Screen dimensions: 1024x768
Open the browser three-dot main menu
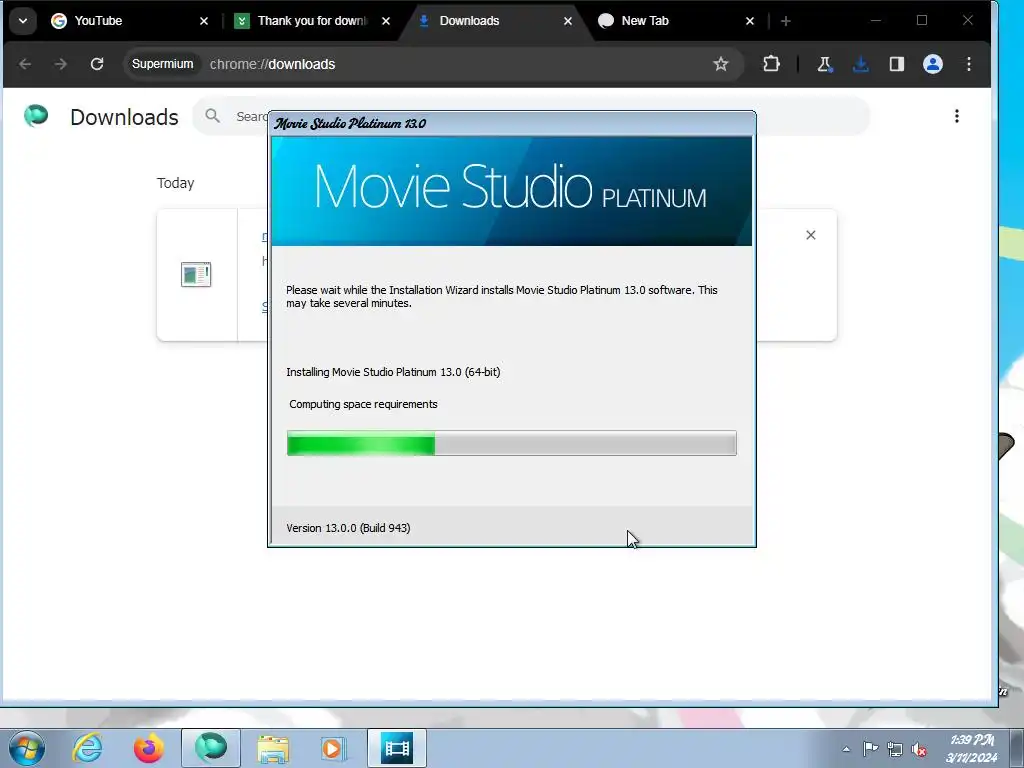pos(969,64)
